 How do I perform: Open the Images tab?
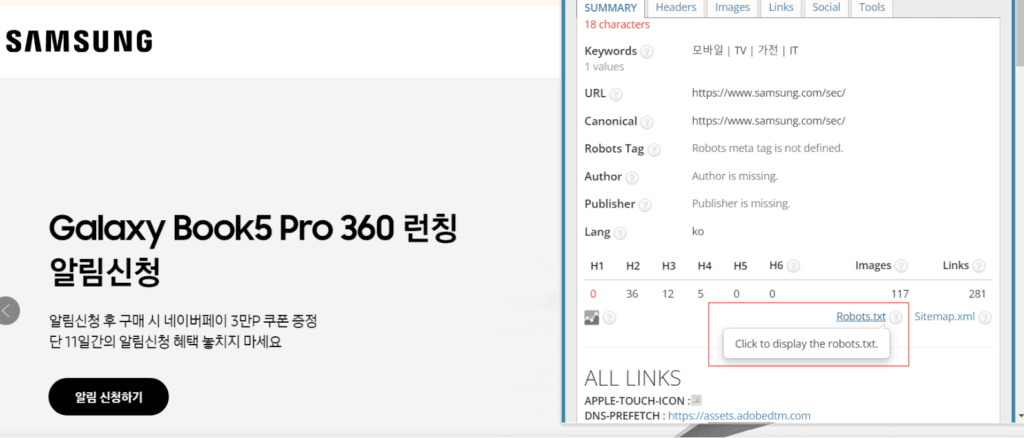(732, 8)
